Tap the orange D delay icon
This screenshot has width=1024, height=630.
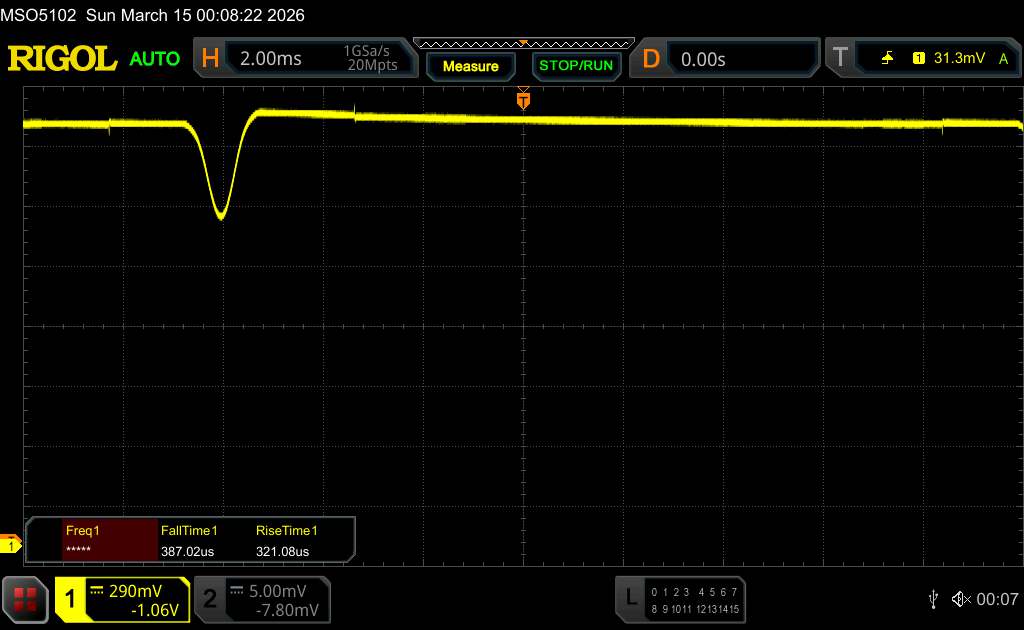[x=651, y=59]
